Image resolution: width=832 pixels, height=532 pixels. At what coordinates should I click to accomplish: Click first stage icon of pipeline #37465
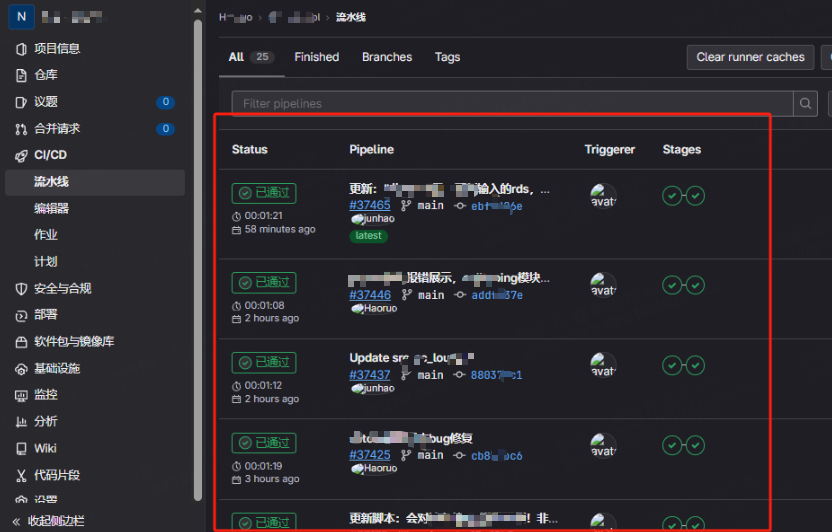(672, 196)
